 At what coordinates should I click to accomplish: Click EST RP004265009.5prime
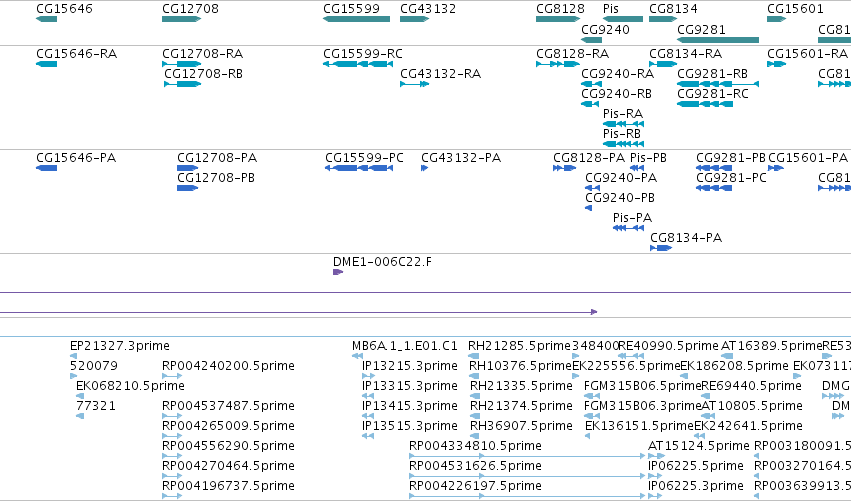(x=172, y=436)
